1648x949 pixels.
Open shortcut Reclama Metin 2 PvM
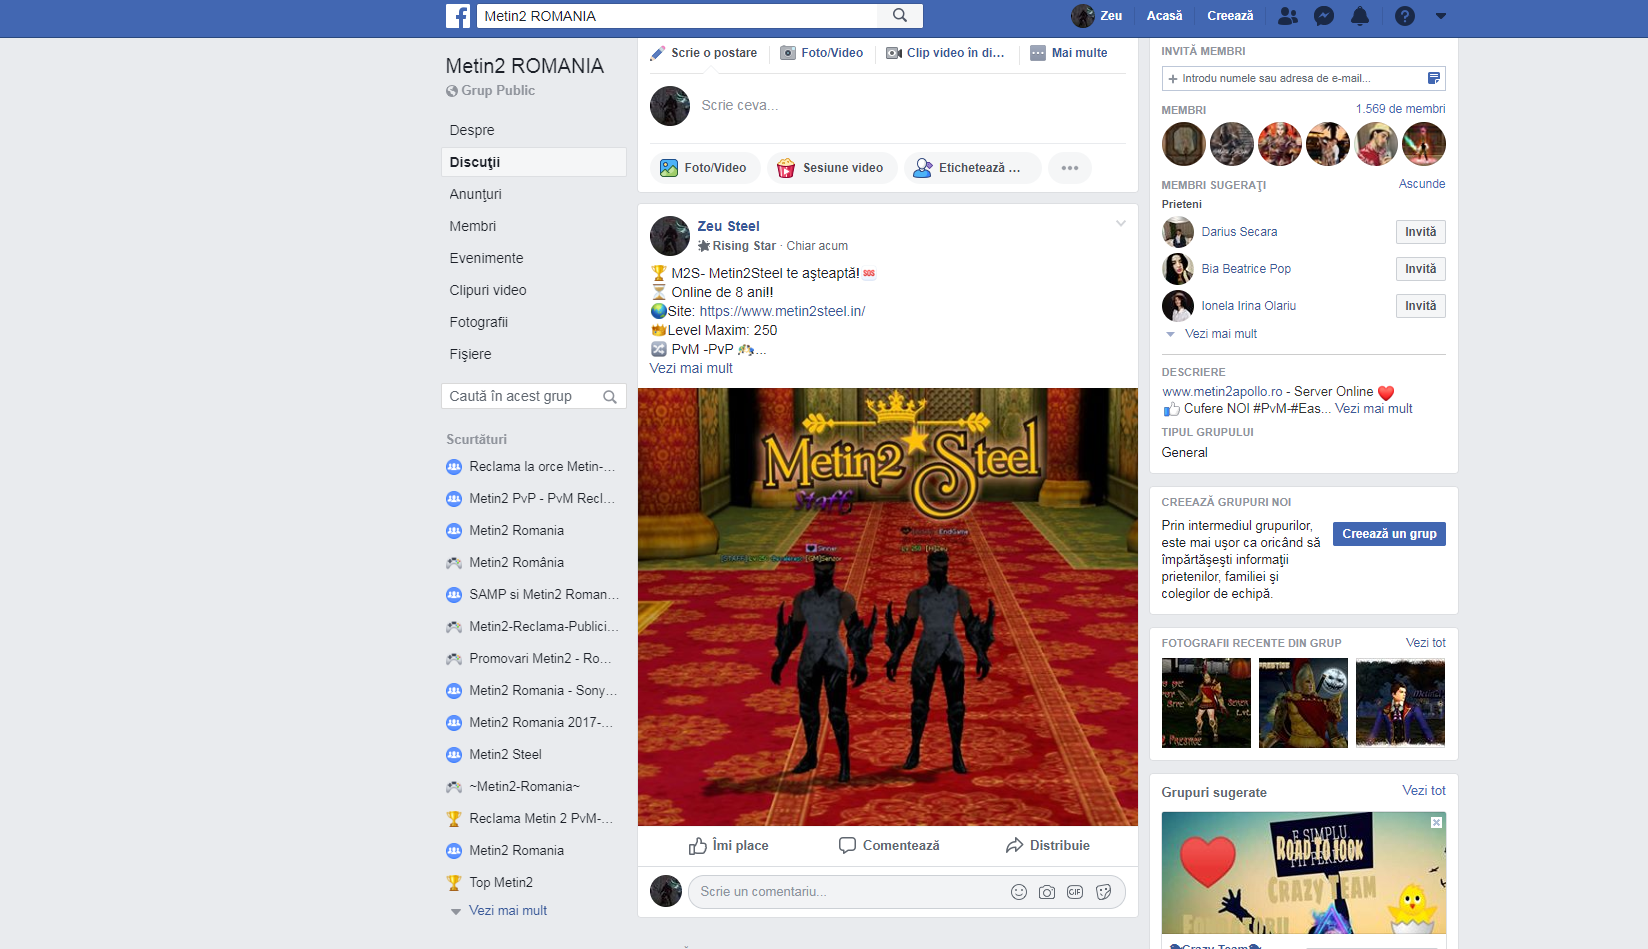point(532,819)
